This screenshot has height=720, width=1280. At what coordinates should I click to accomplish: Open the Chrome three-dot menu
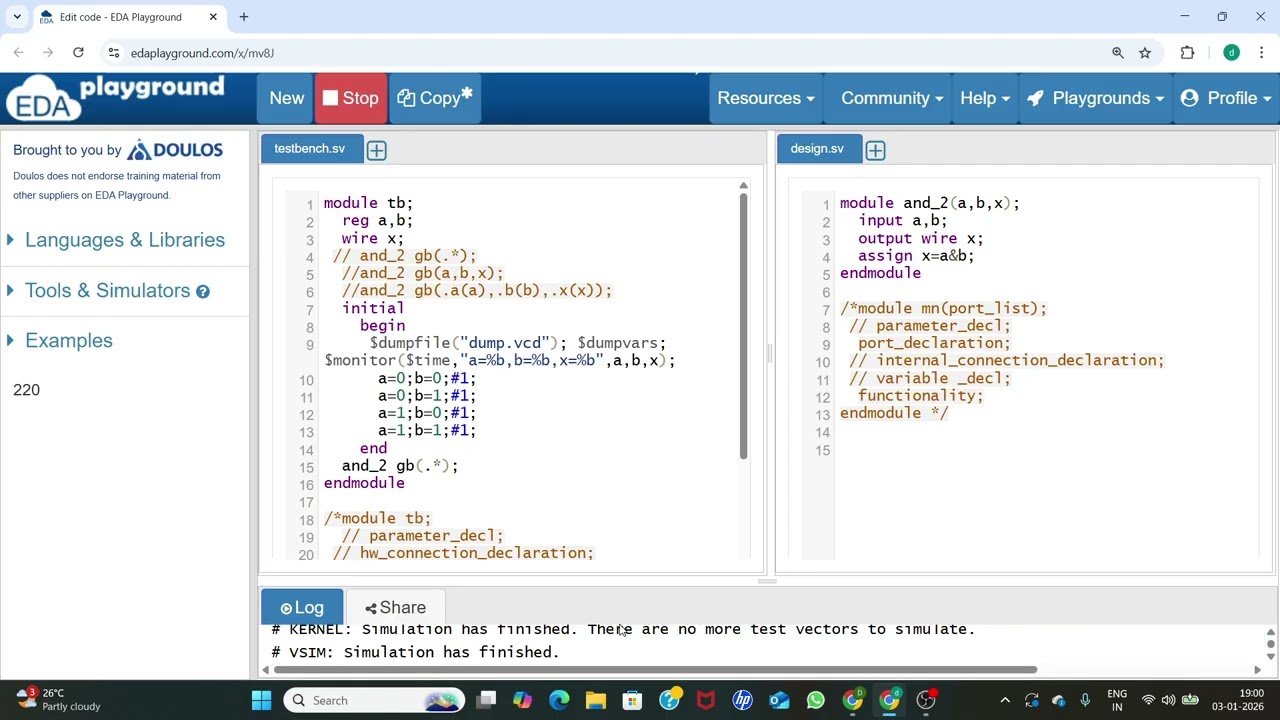coord(1262,53)
